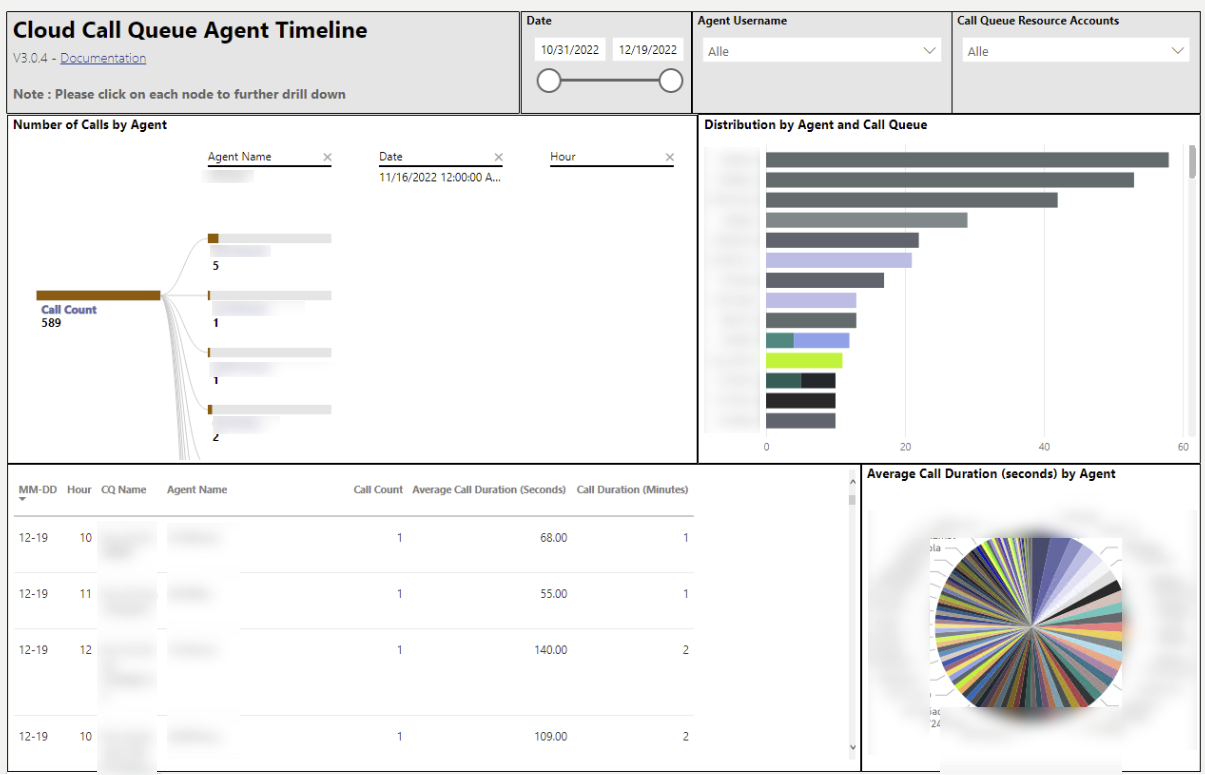The image size is (1205, 775).
Task: Click the left handle of the Date slider
Action: pyautogui.click(x=549, y=80)
